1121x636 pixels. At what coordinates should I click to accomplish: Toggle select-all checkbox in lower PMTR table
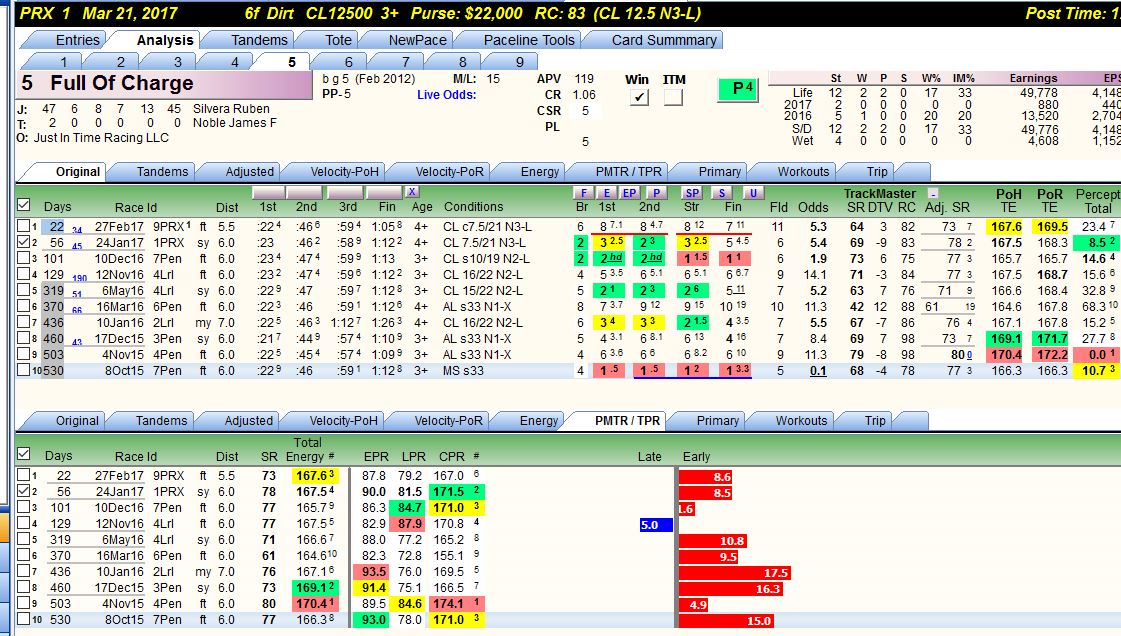coord(24,454)
